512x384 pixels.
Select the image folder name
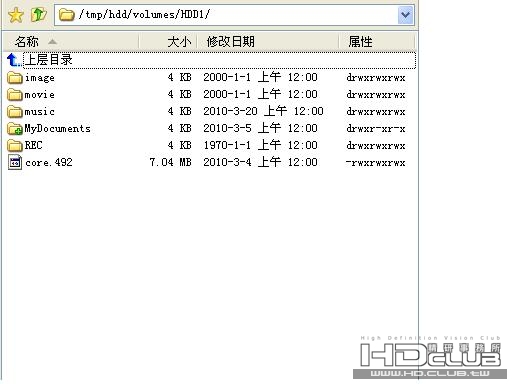pos(40,78)
